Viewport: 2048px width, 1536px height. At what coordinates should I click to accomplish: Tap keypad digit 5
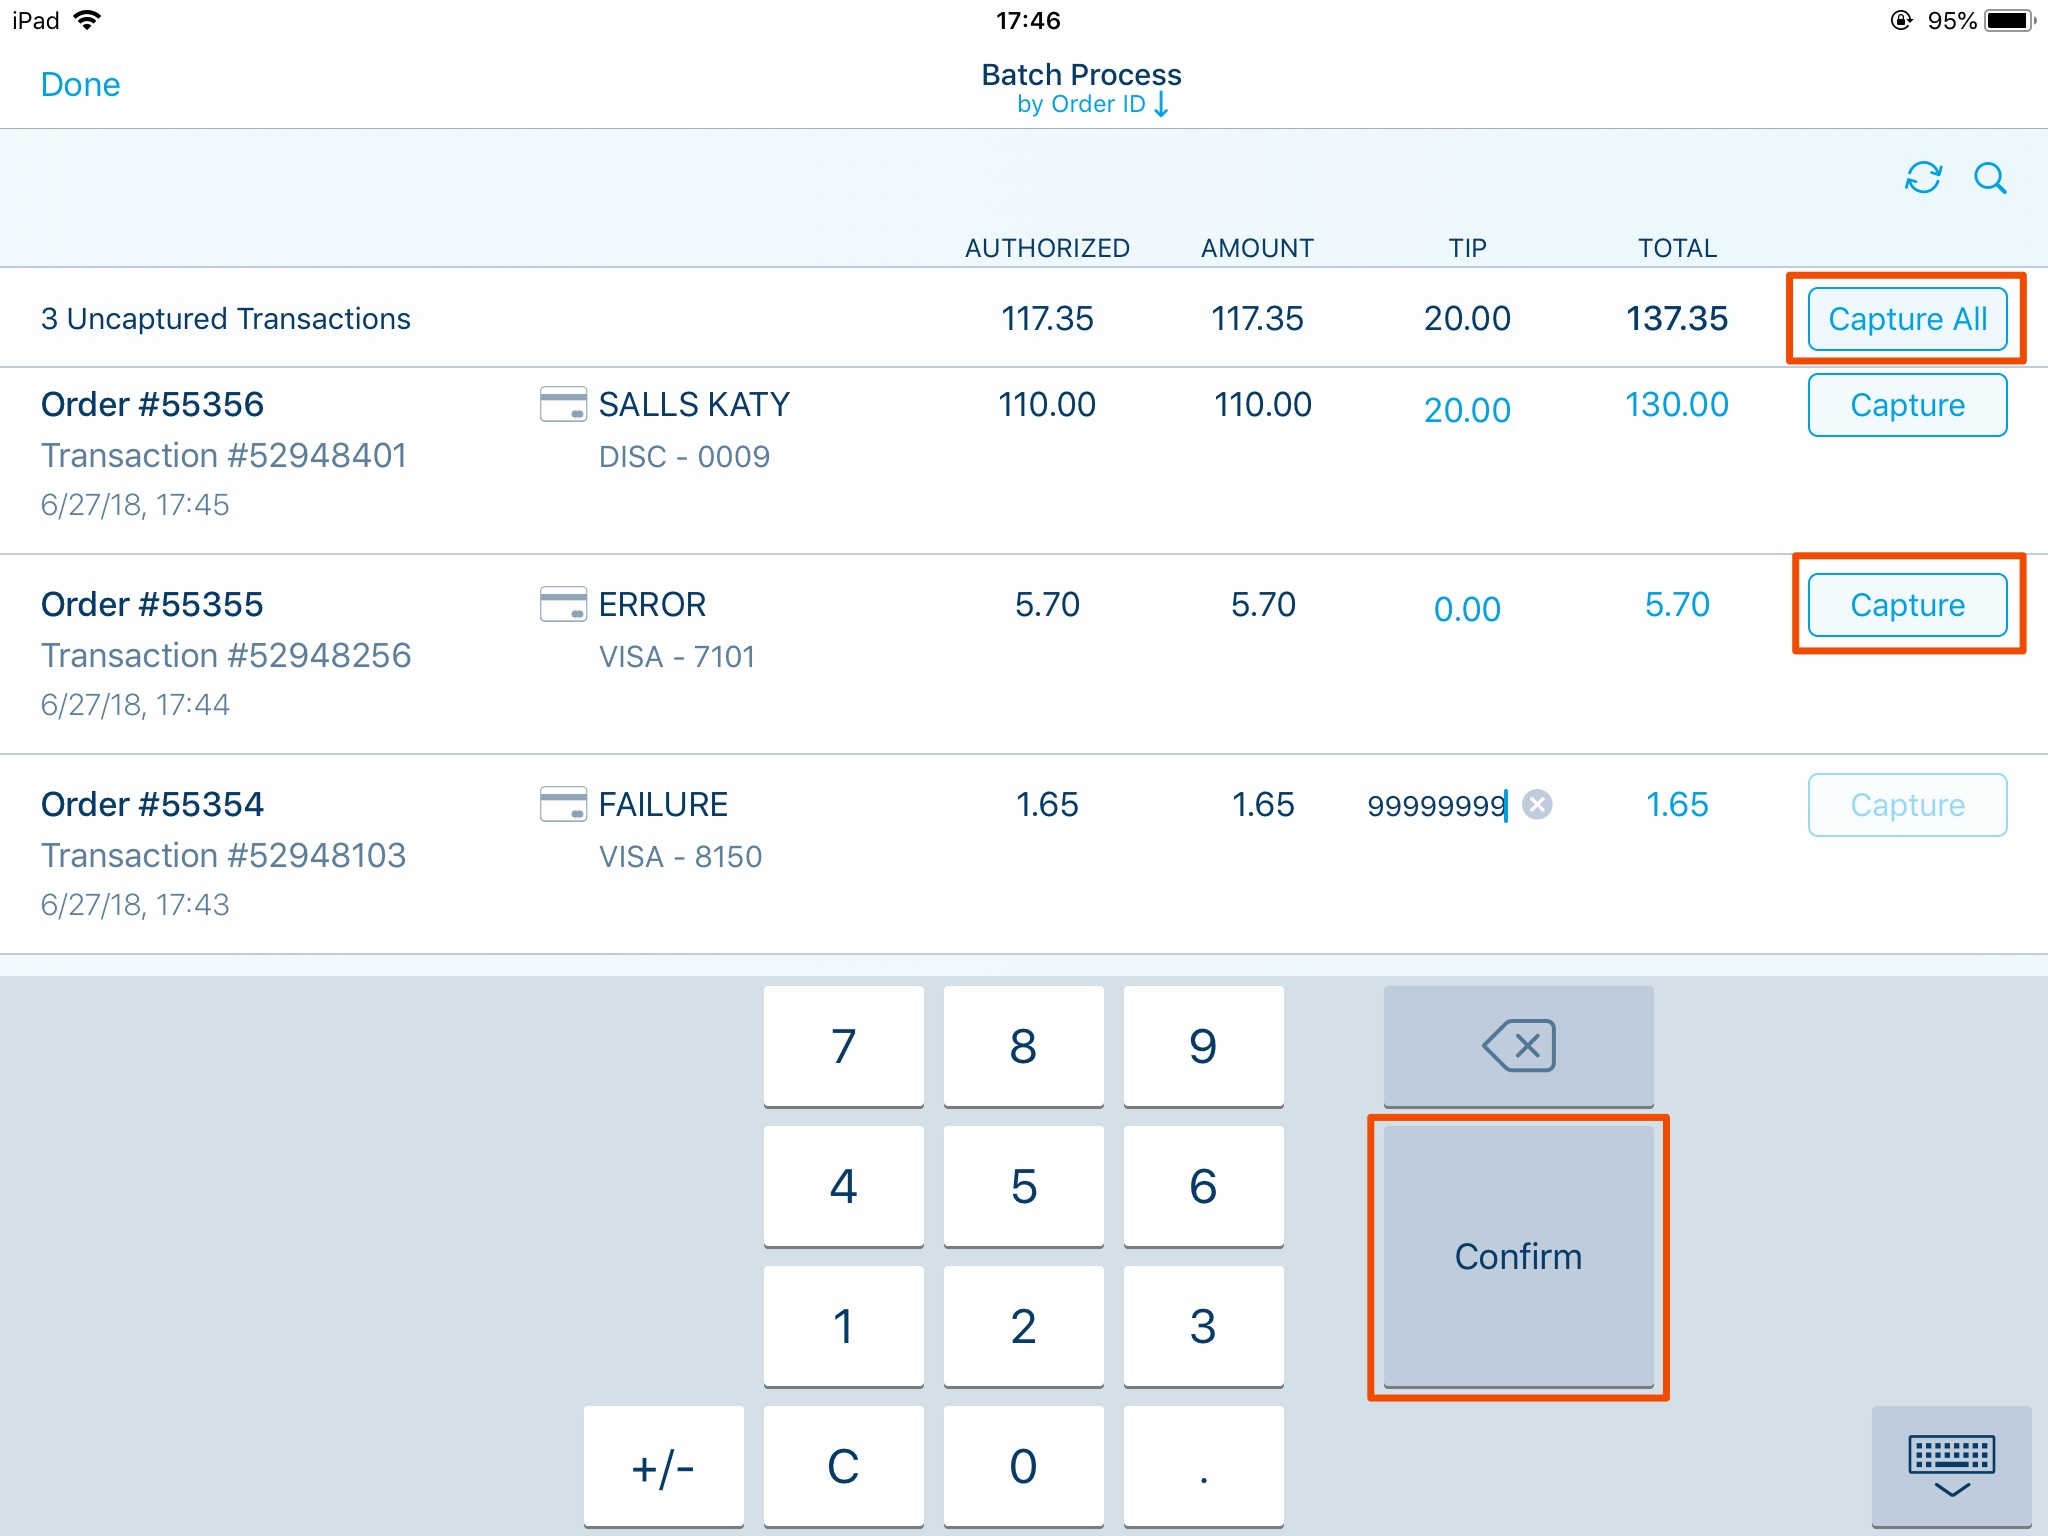(x=1023, y=1186)
